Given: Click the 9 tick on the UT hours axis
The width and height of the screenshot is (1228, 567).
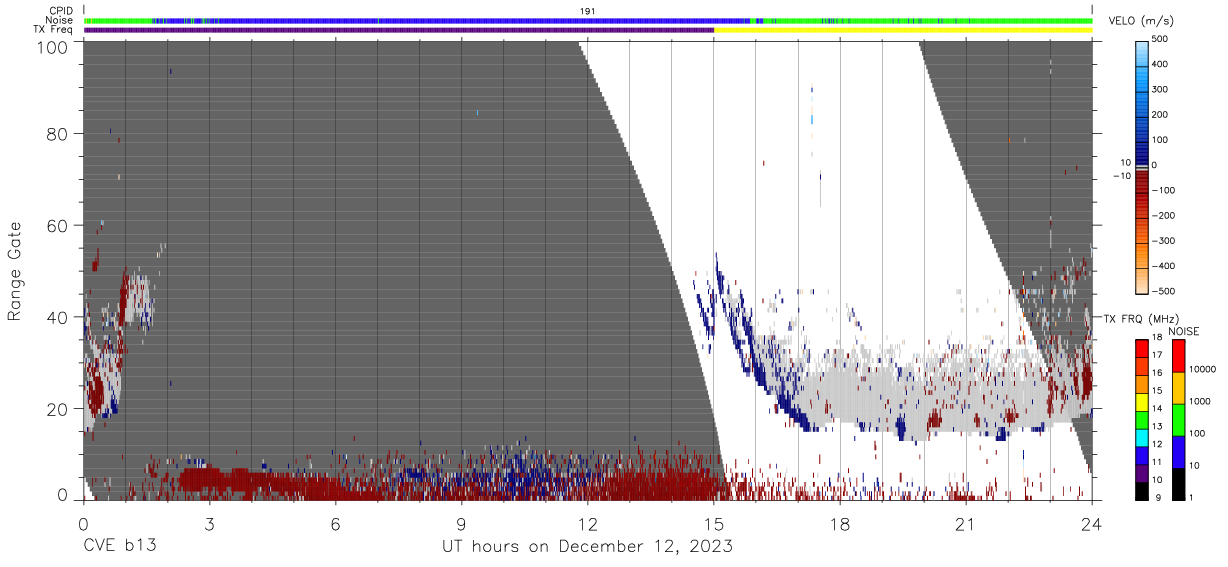Looking at the screenshot, I should [x=461, y=524].
